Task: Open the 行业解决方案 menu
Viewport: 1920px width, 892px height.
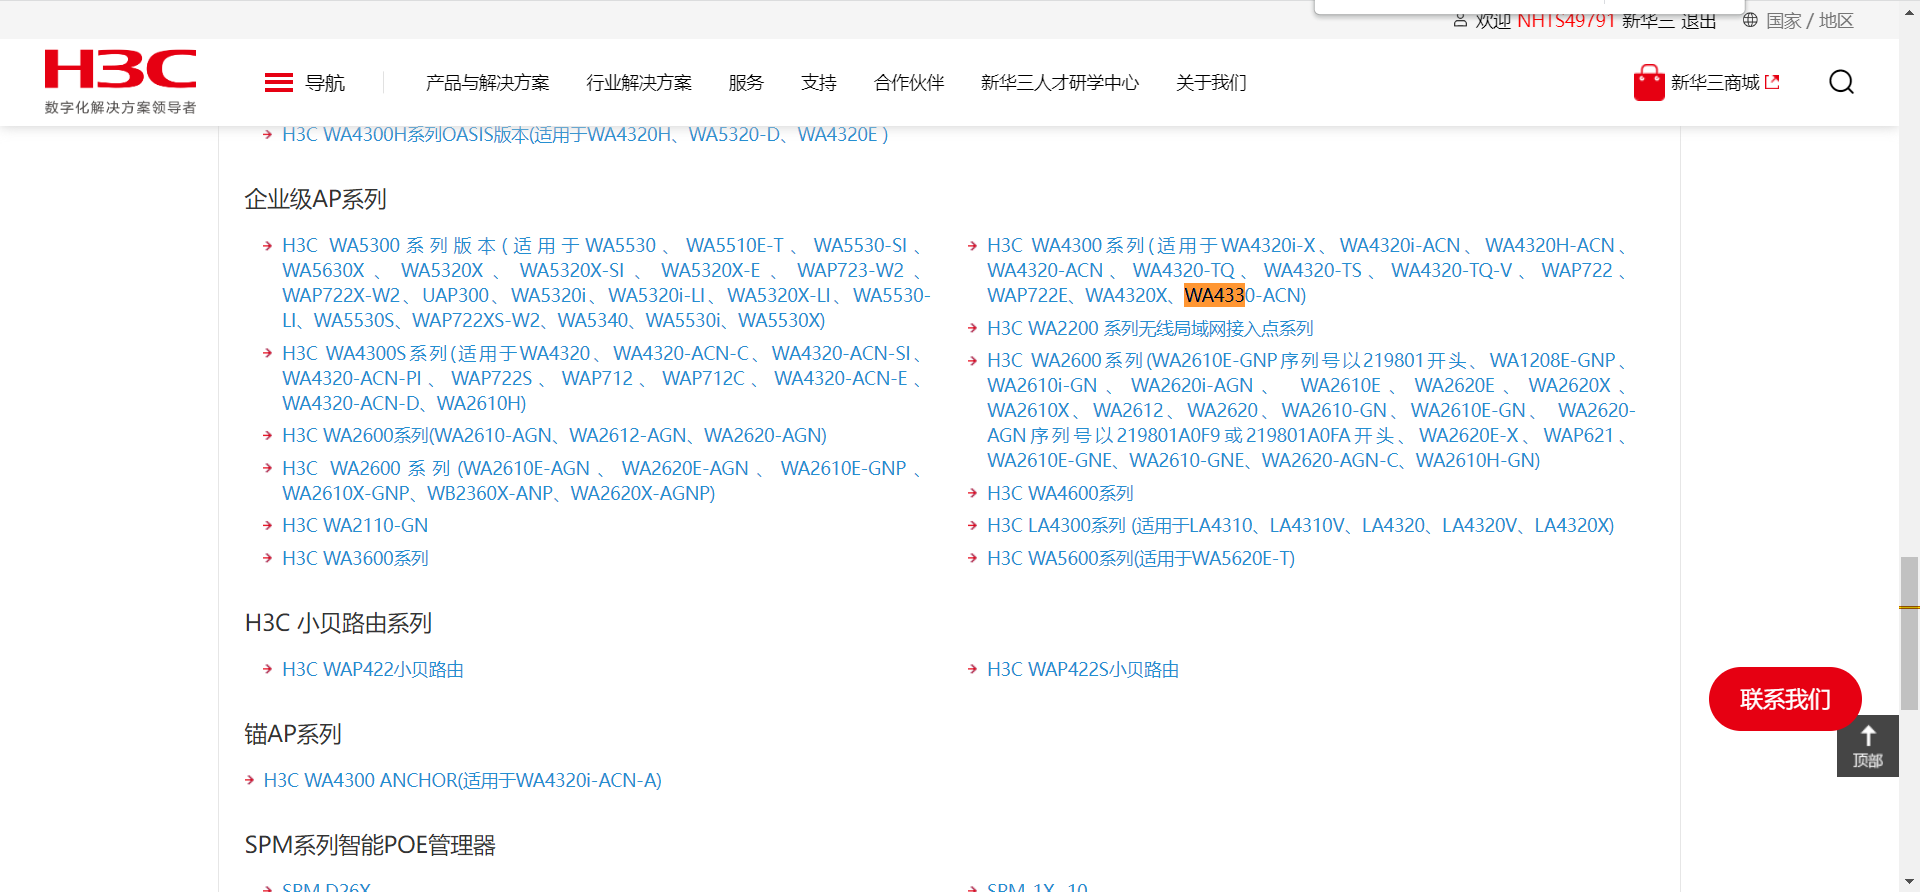Action: click(x=639, y=83)
